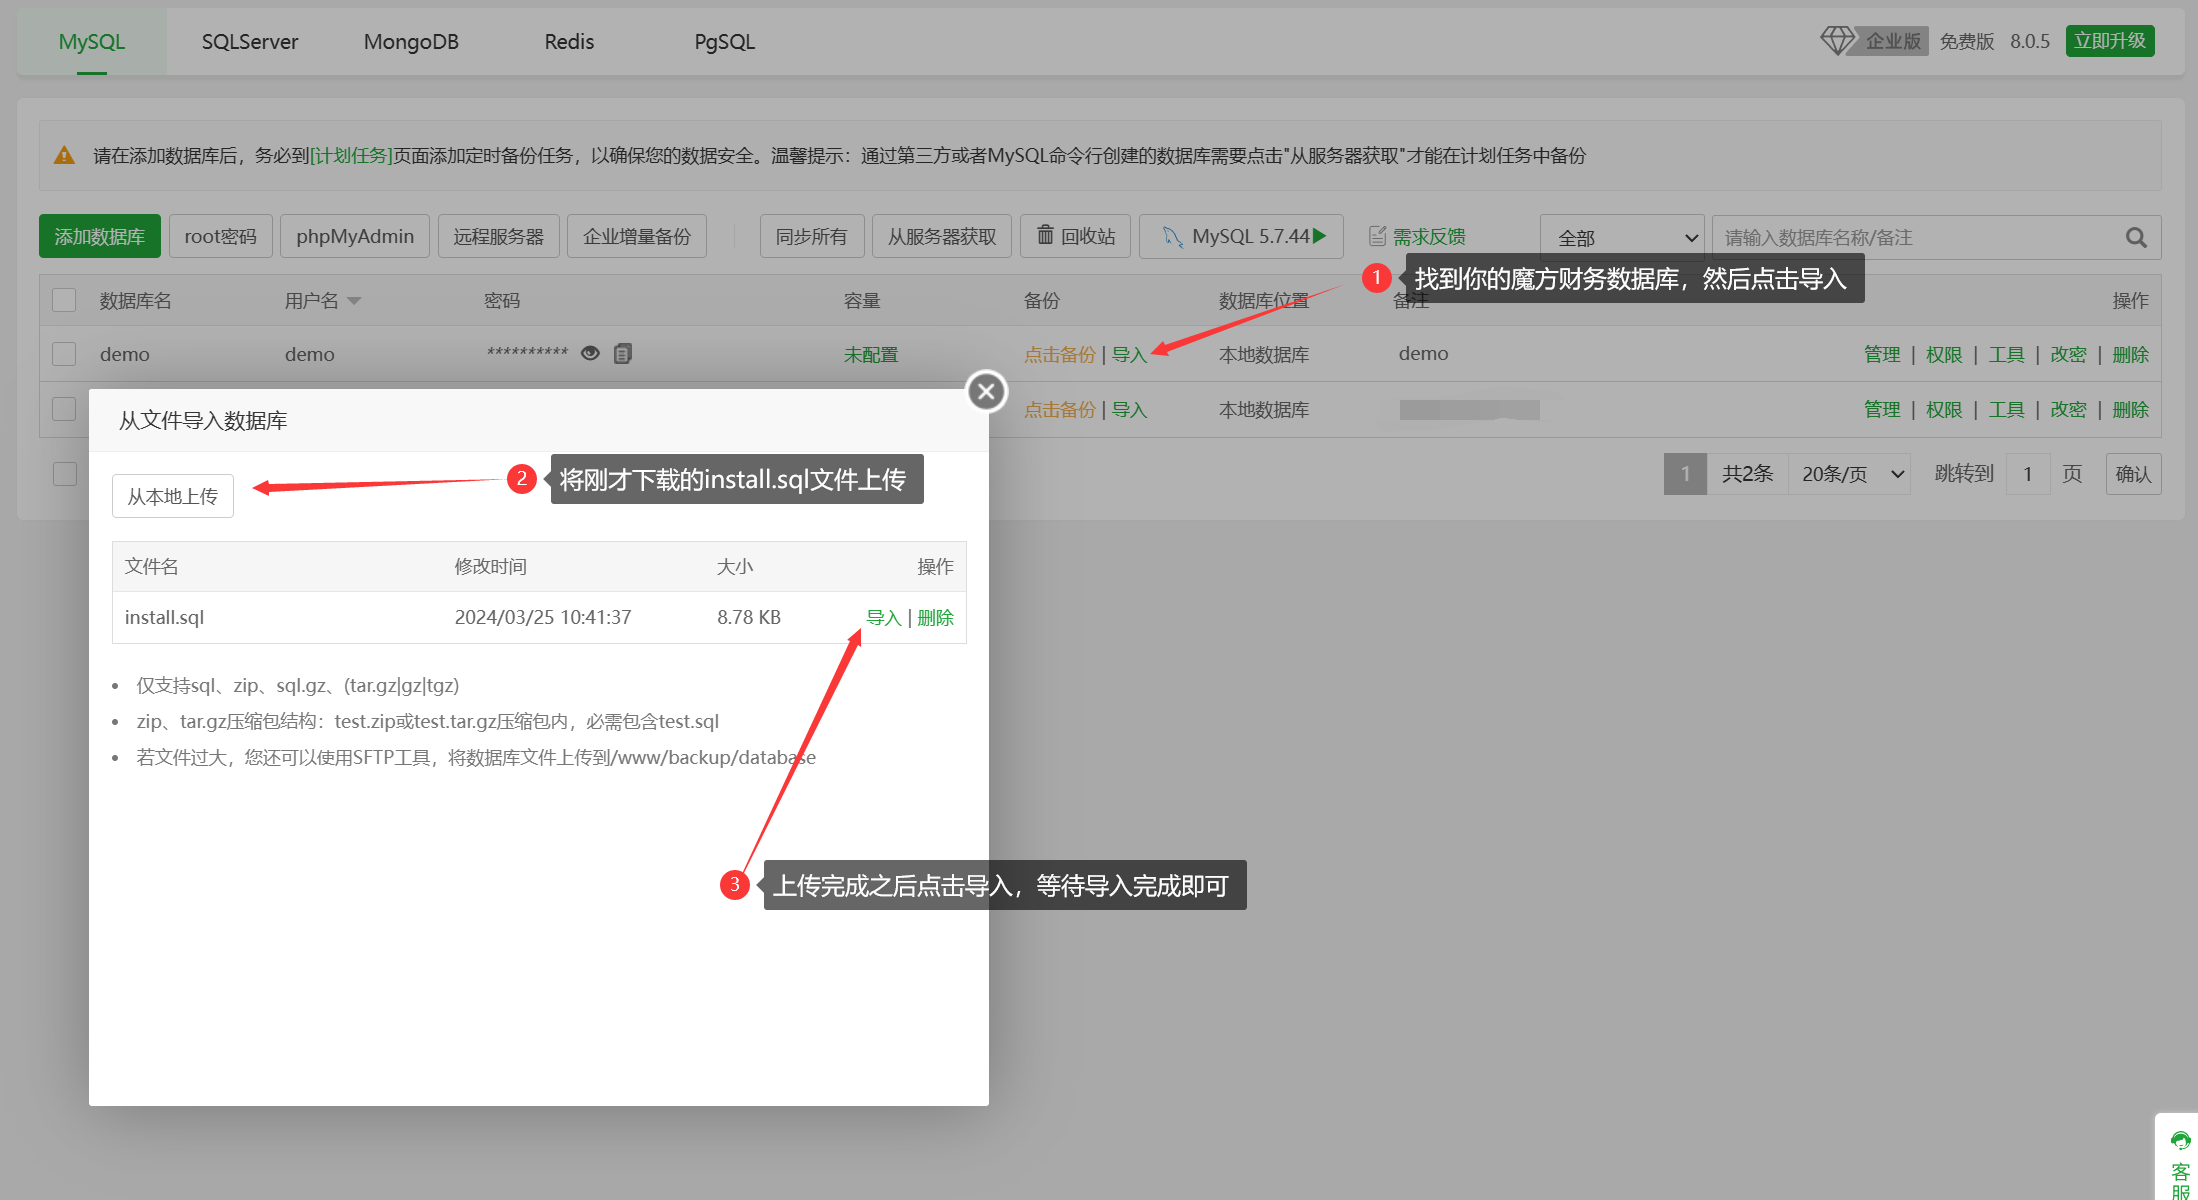Switch to MongoDB tab
This screenshot has height=1200, width=2198.
pyautogui.click(x=411, y=42)
